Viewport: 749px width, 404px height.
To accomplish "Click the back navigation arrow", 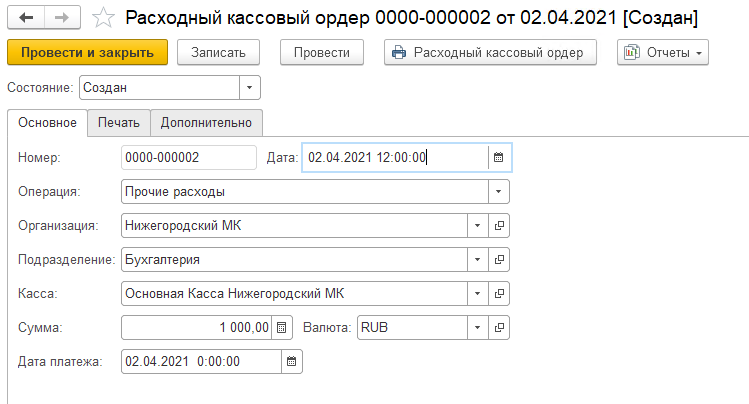I will click(x=27, y=18).
